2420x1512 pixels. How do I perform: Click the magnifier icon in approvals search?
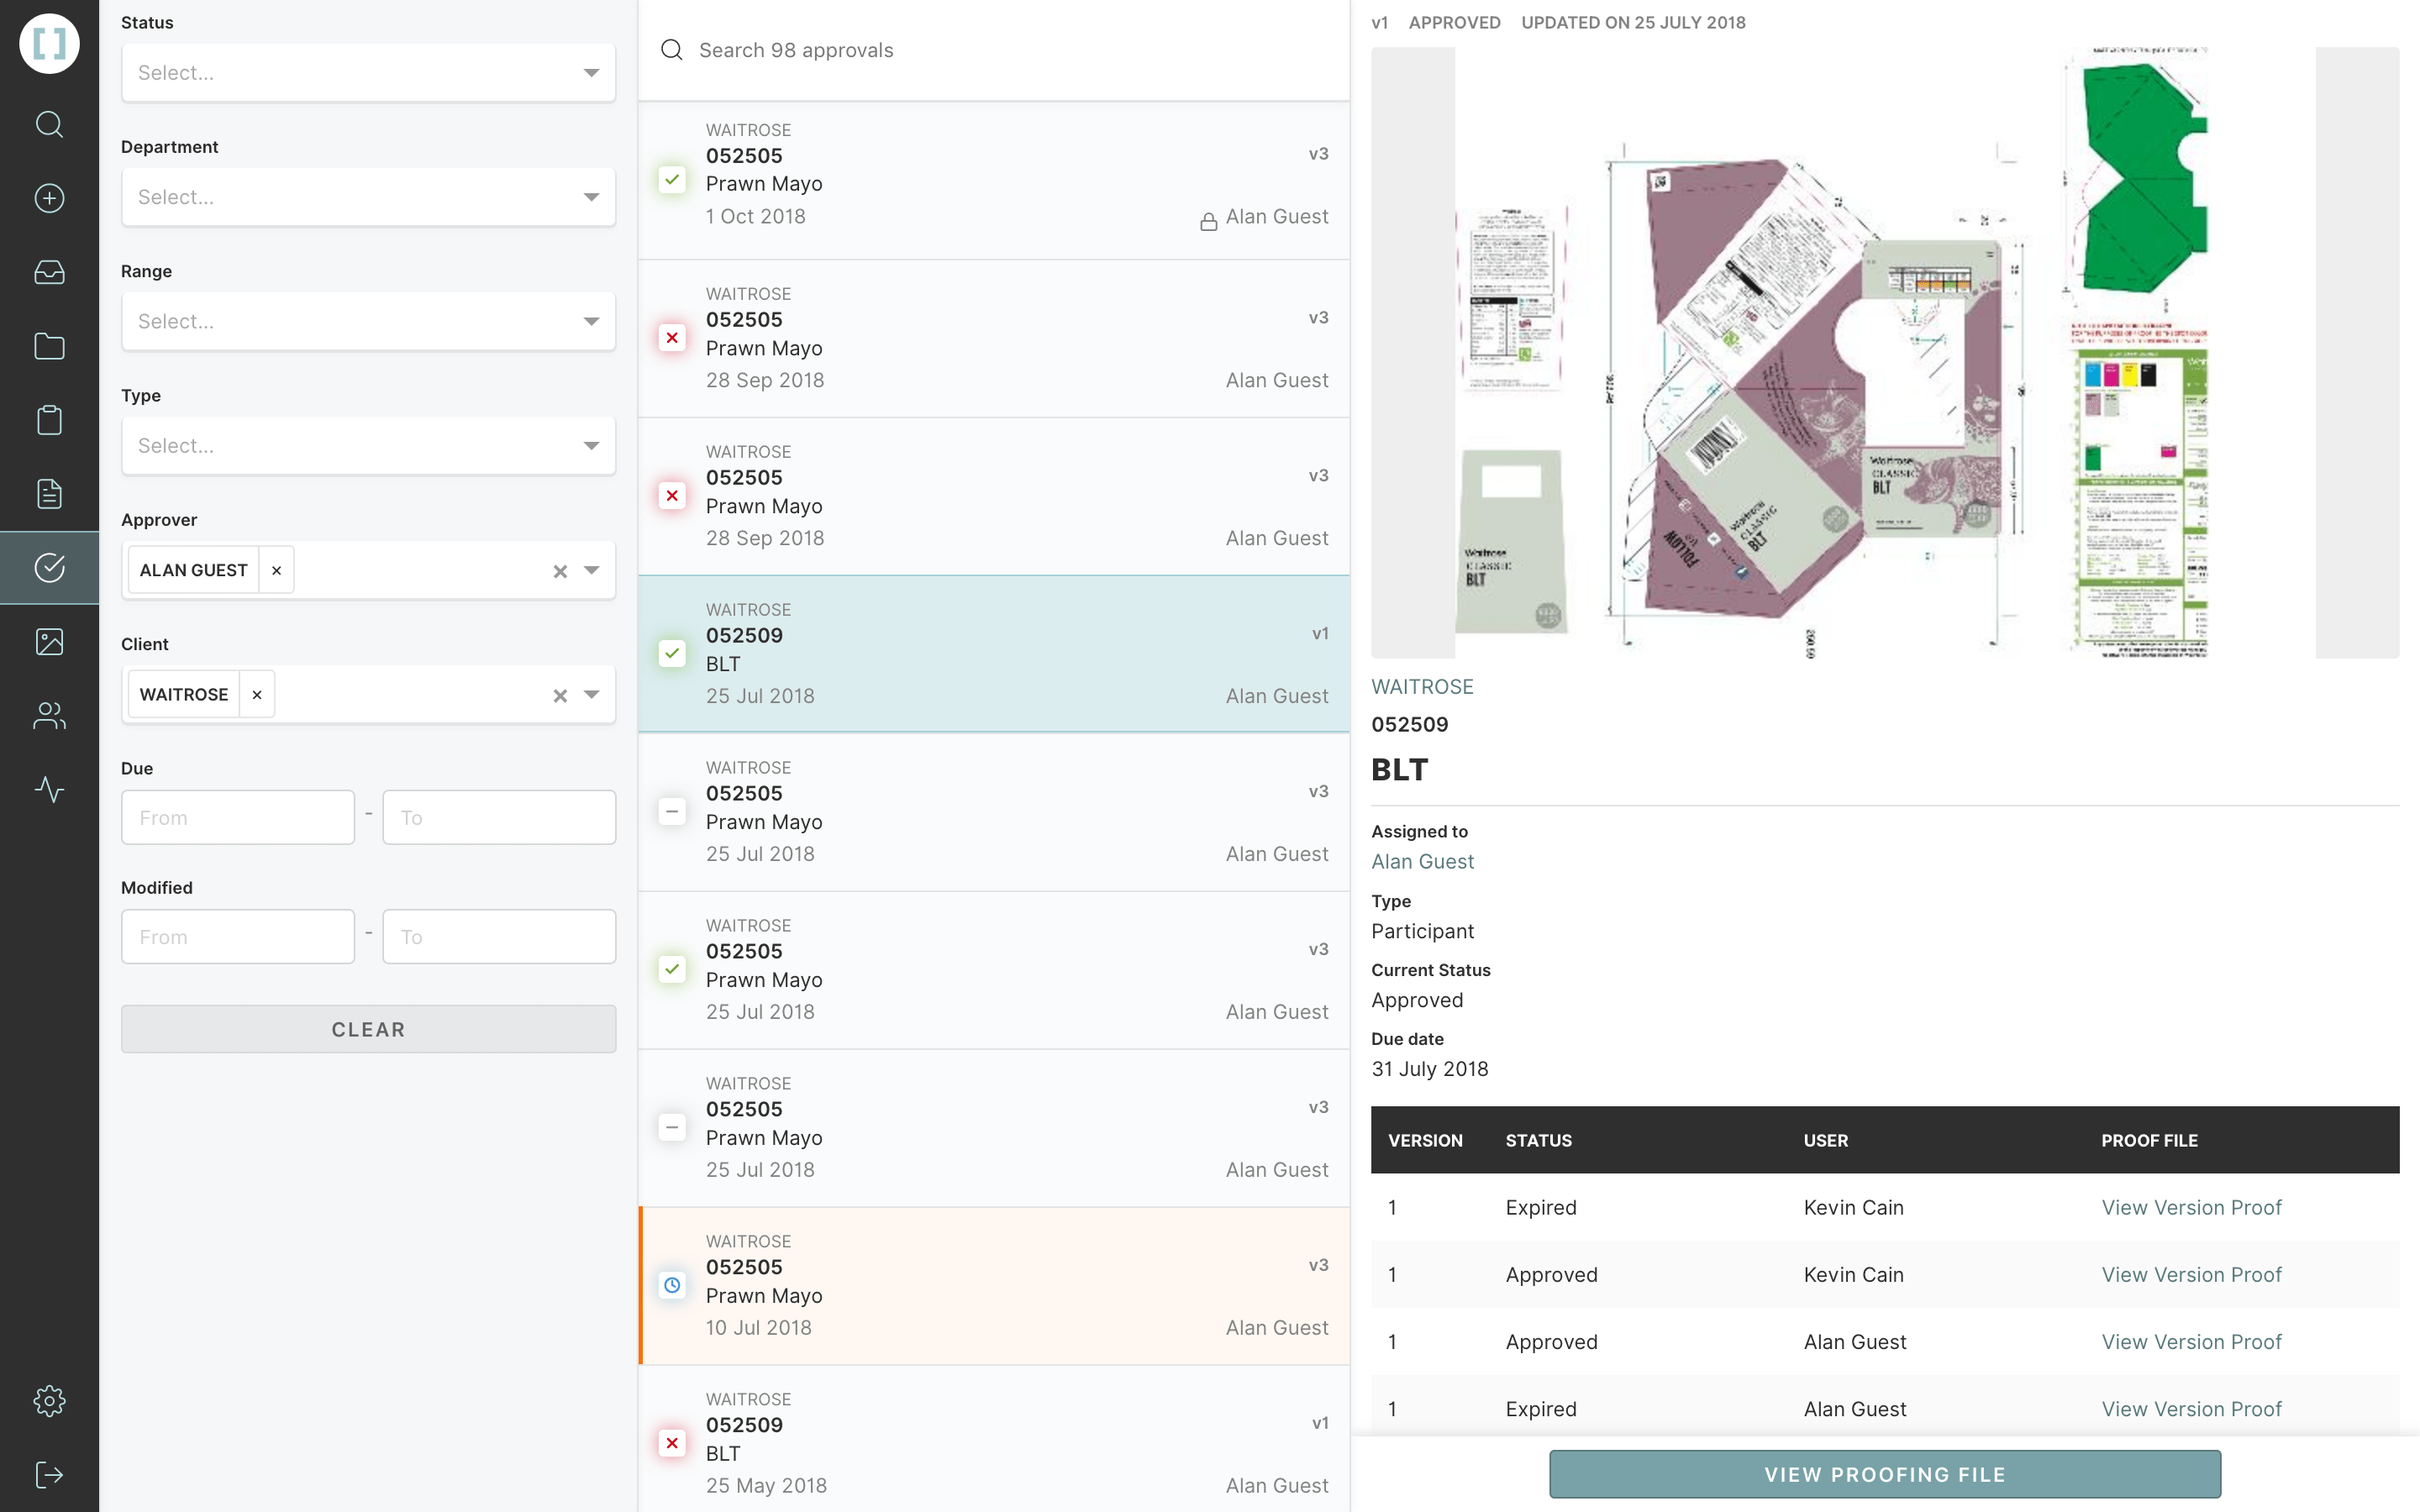point(672,50)
